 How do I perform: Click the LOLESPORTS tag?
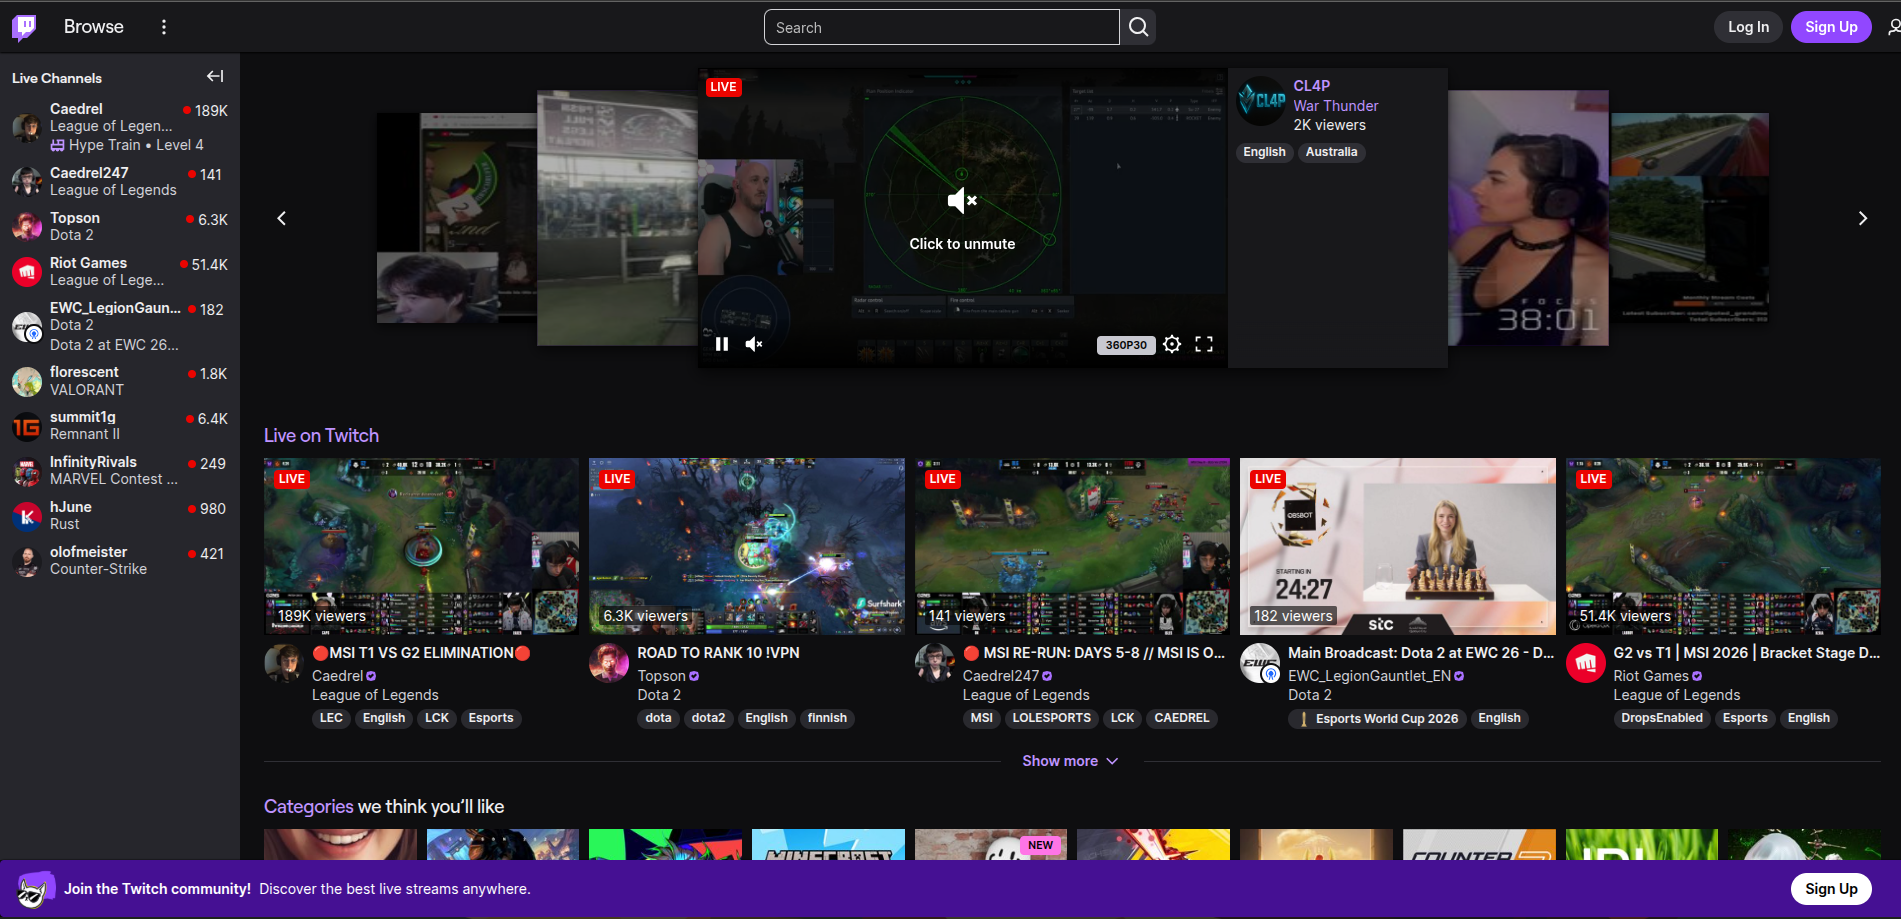[x=1051, y=718]
